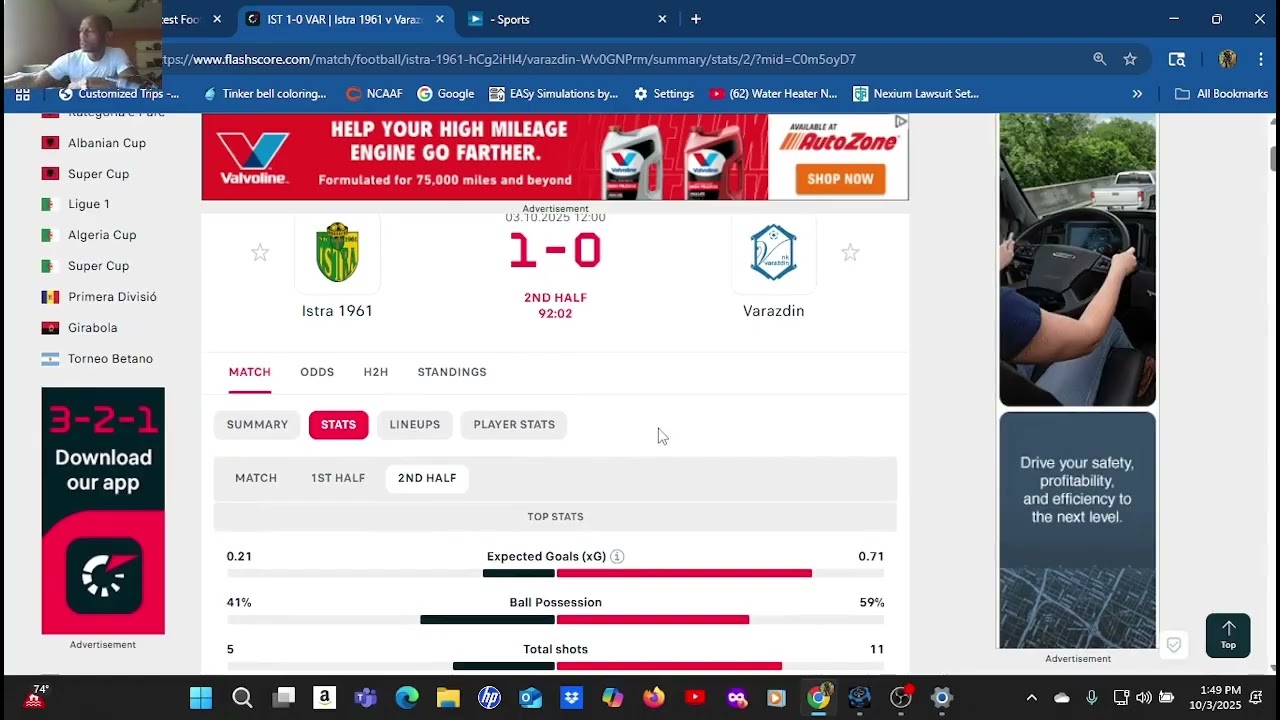Screen dimensions: 1280x720
Task: Show more bookmarks via the chevron
Action: [x=1137, y=94]
